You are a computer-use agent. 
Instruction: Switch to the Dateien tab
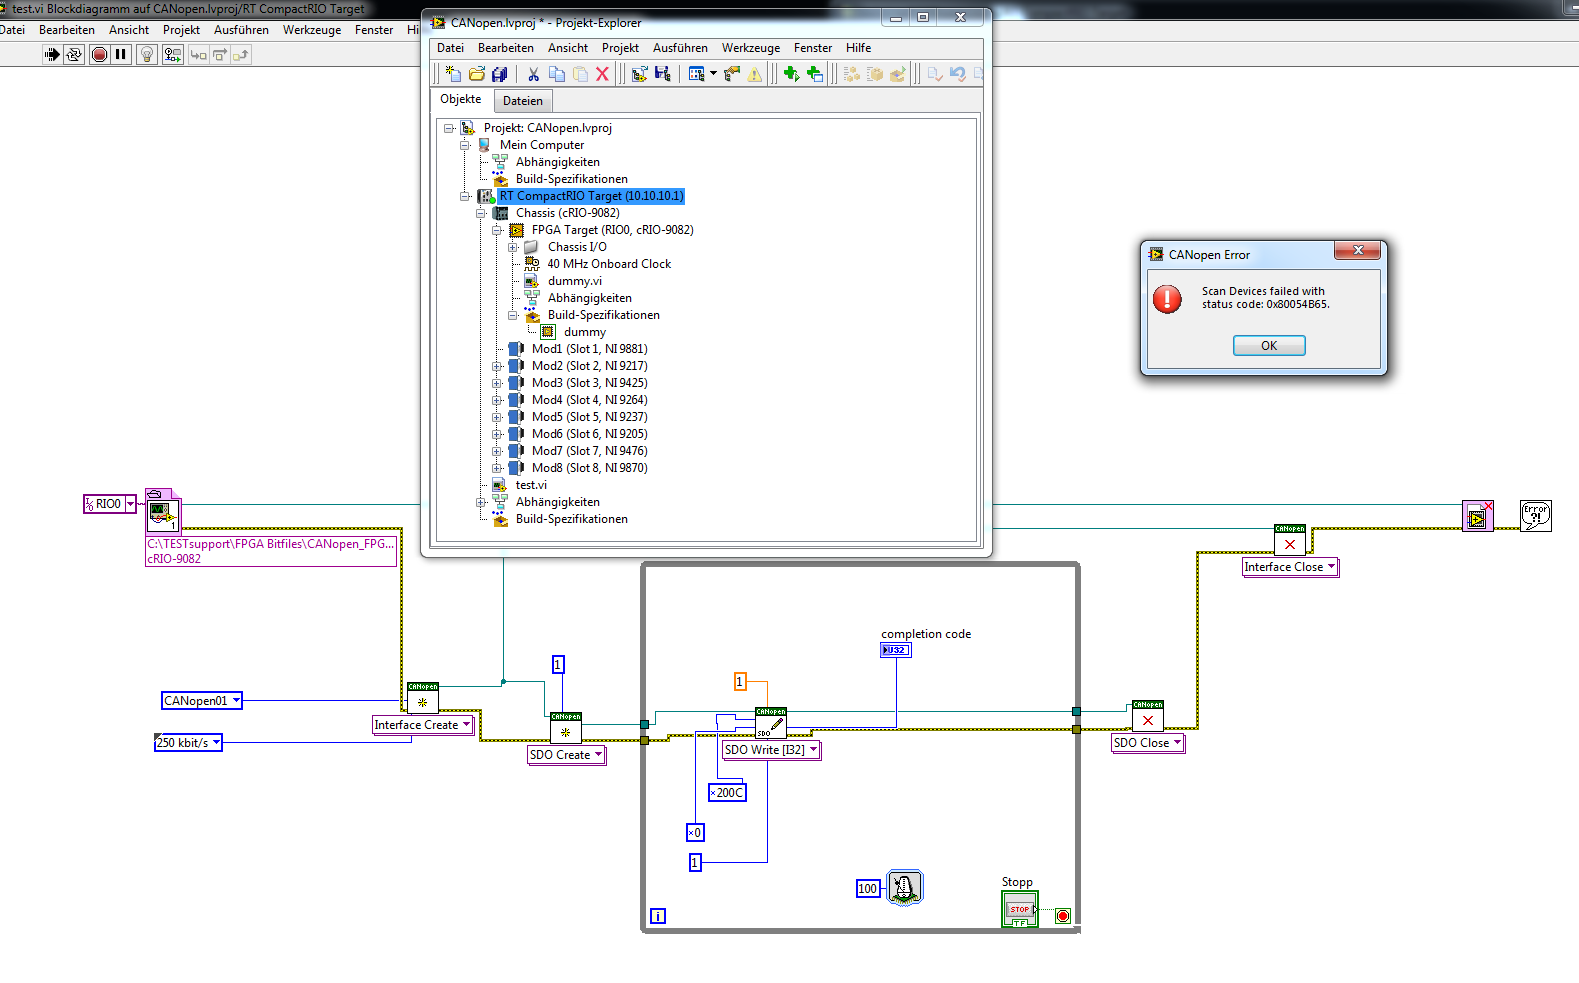click(x=522, y=101)
